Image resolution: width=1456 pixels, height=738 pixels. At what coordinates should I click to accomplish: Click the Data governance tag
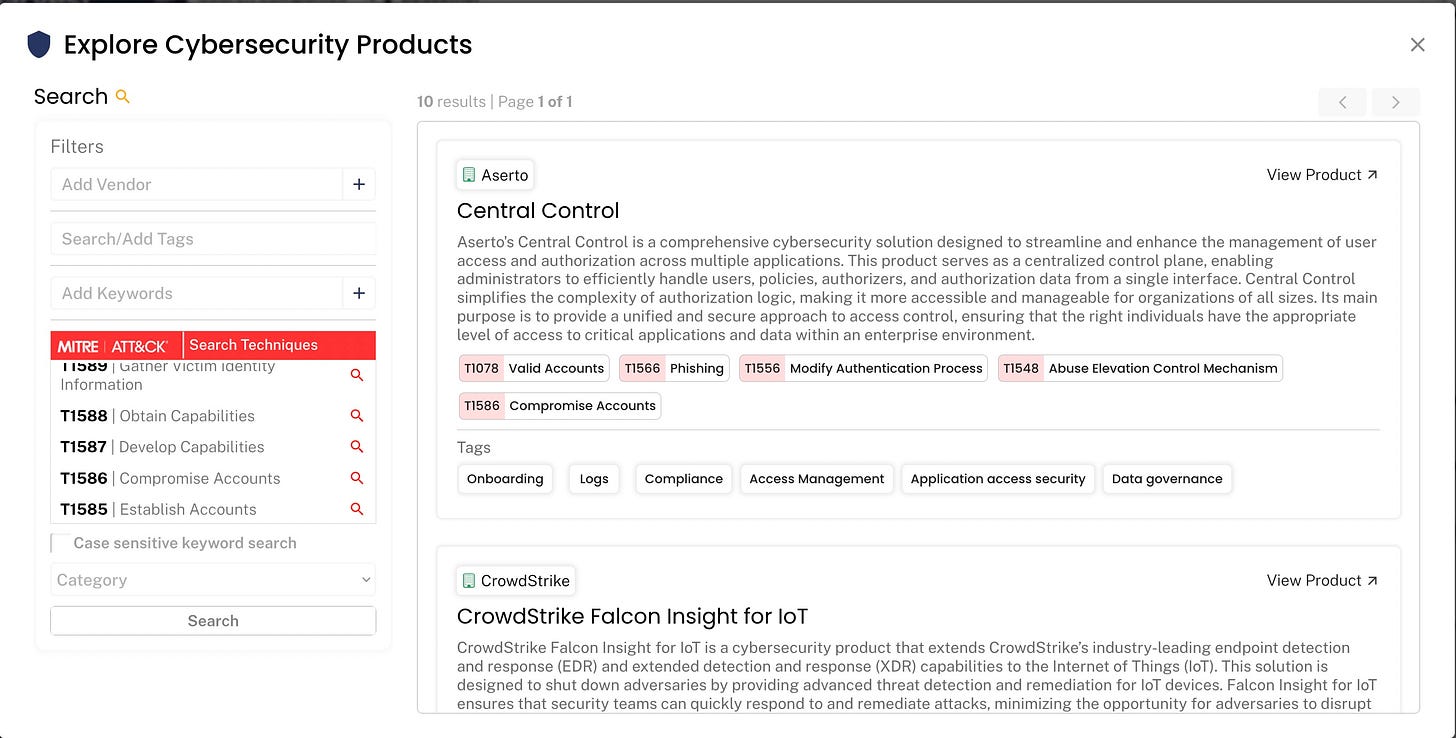point(1167,479)
